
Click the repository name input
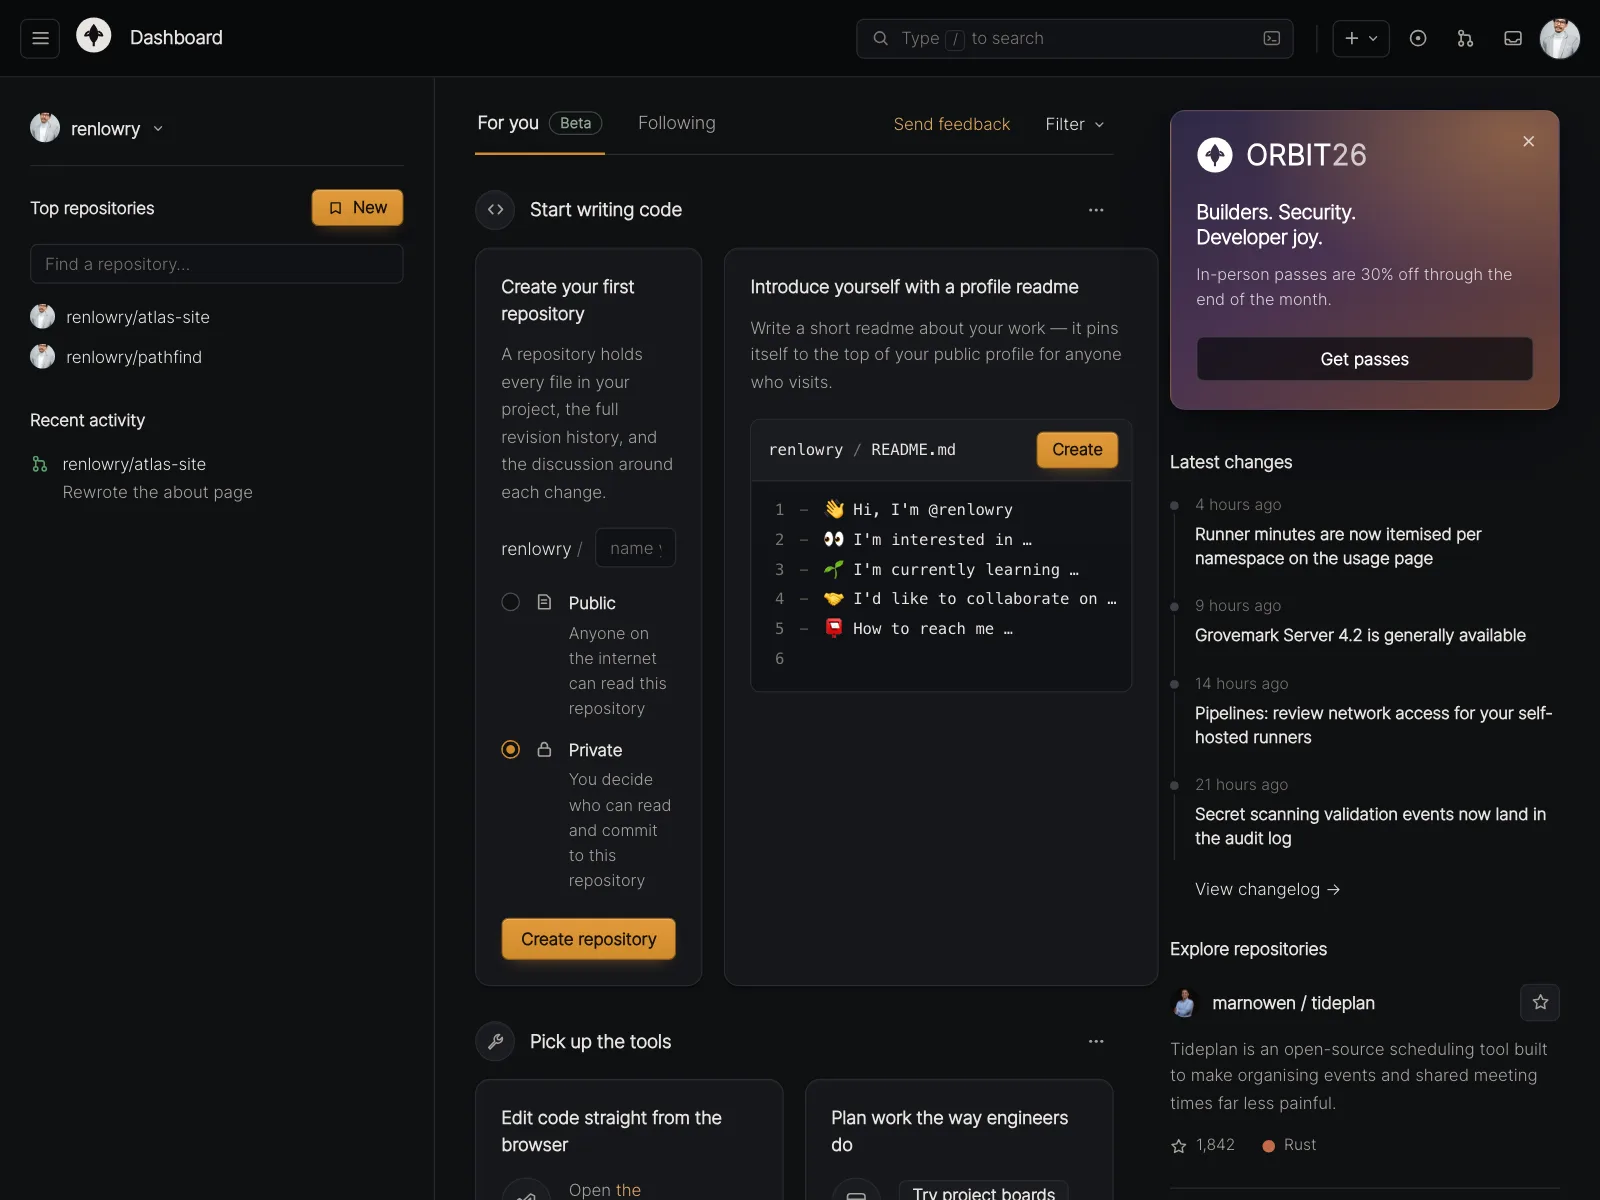(635, 548)
